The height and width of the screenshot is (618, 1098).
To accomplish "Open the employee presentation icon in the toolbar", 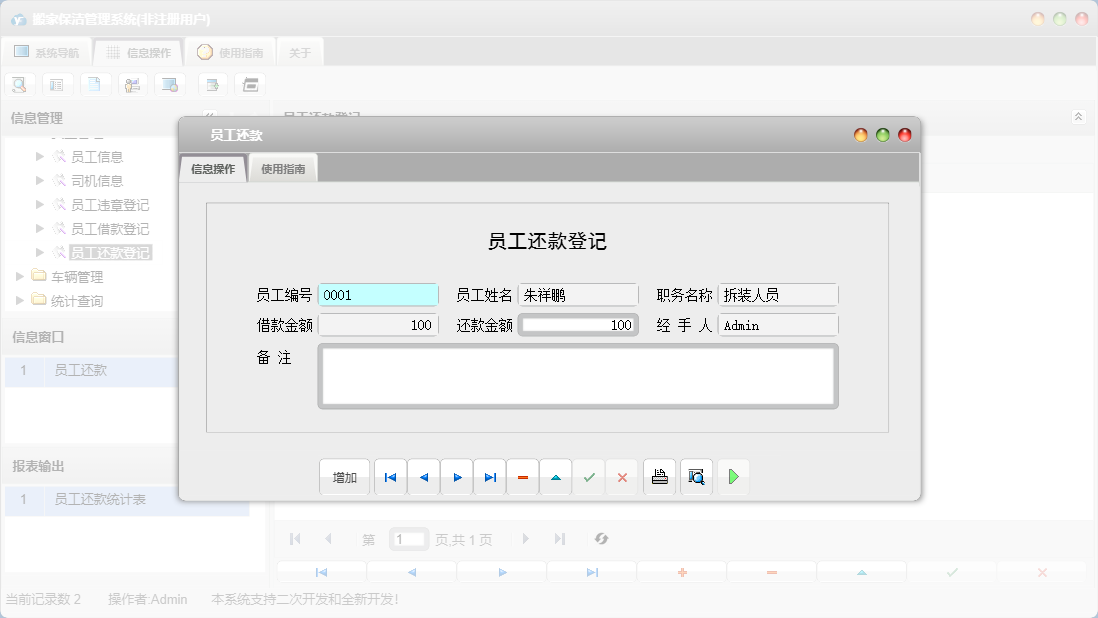I will point(132,84).
